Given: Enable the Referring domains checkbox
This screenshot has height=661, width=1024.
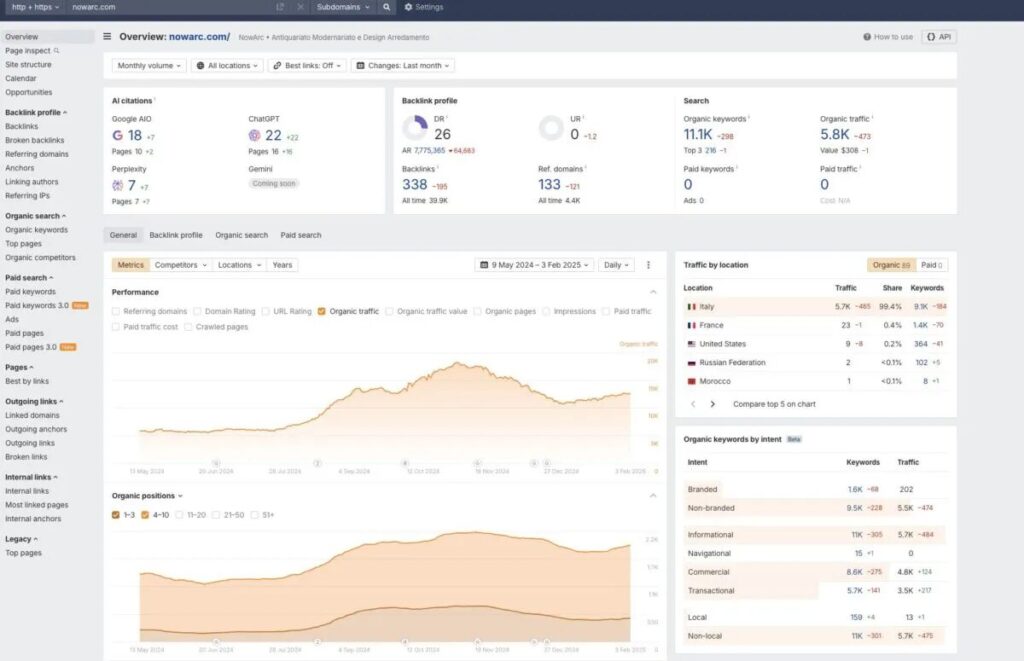Looking at the screenshot, I should (117, 311).
